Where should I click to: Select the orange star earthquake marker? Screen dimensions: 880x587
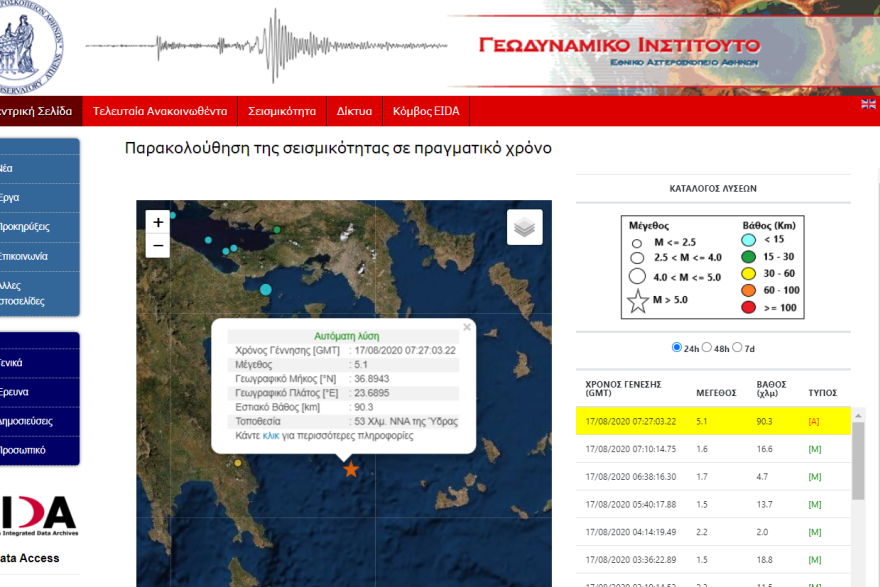(x=351, y=466)
